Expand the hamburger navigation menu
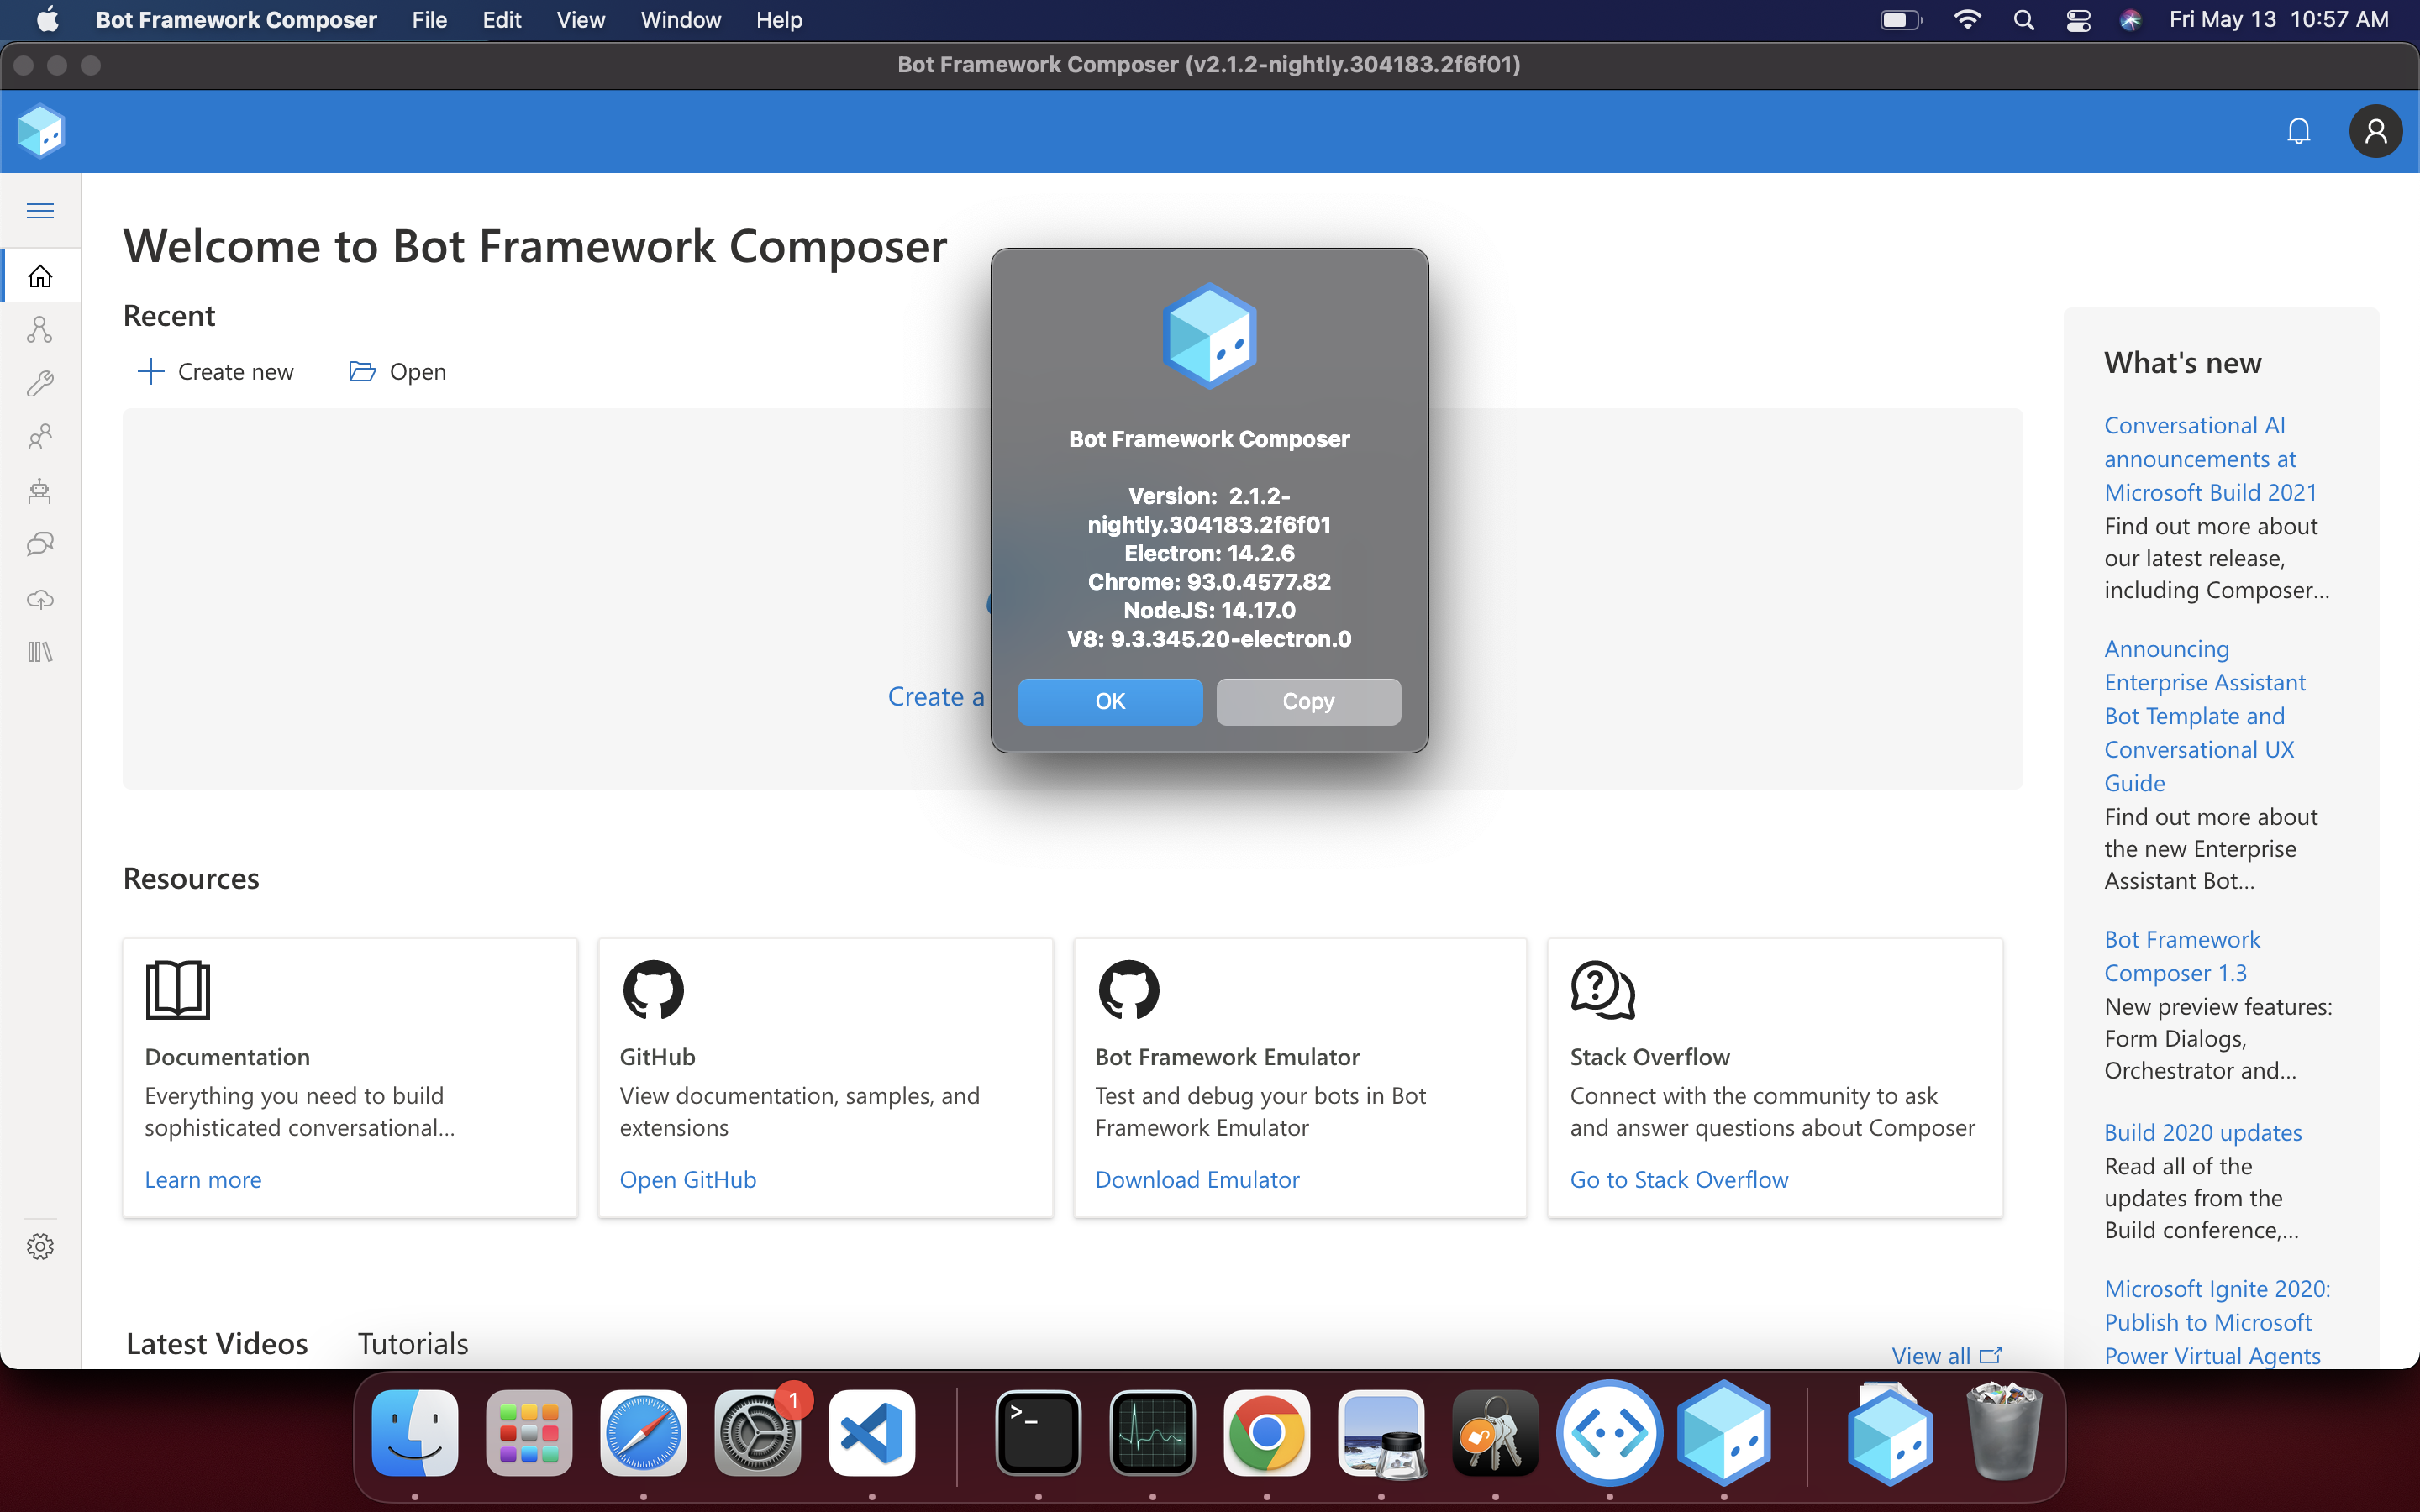Screen dimensions: 2420x1512 [40, 210]
